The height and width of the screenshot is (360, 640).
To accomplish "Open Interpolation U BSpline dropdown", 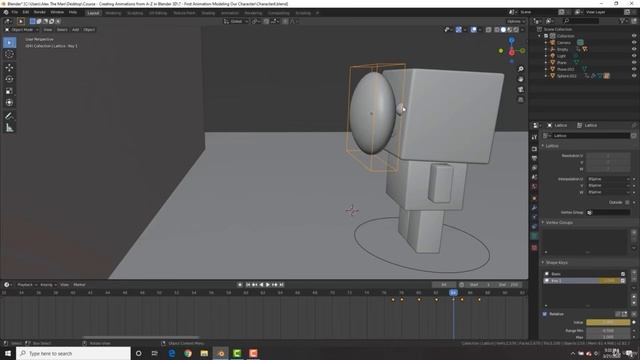I will [x=609, y=179].
